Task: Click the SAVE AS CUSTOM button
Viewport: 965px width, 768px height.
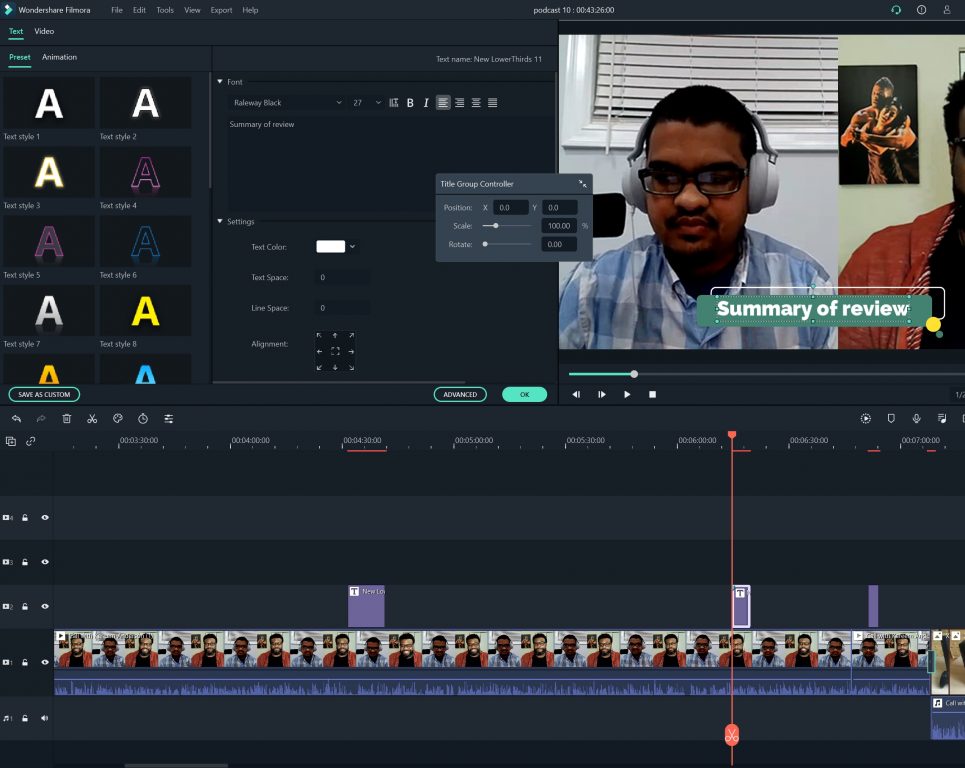Action: pos(44,394)
